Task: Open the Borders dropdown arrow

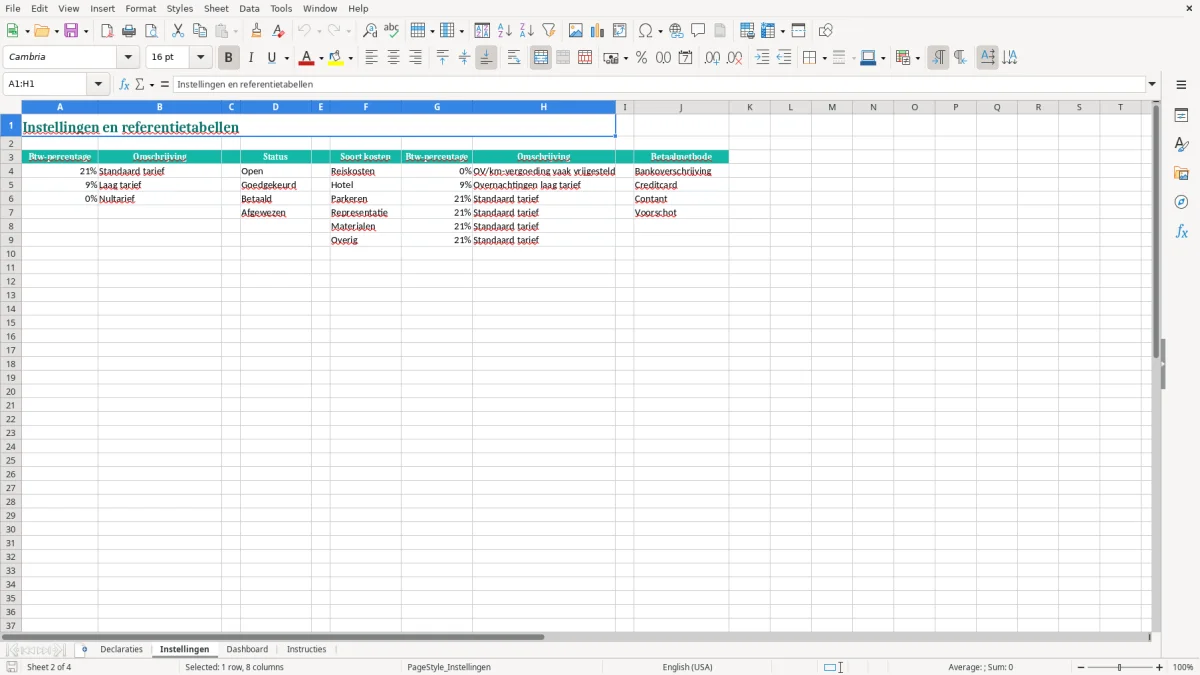Action: pyautogui.click(x=823, y=58)
